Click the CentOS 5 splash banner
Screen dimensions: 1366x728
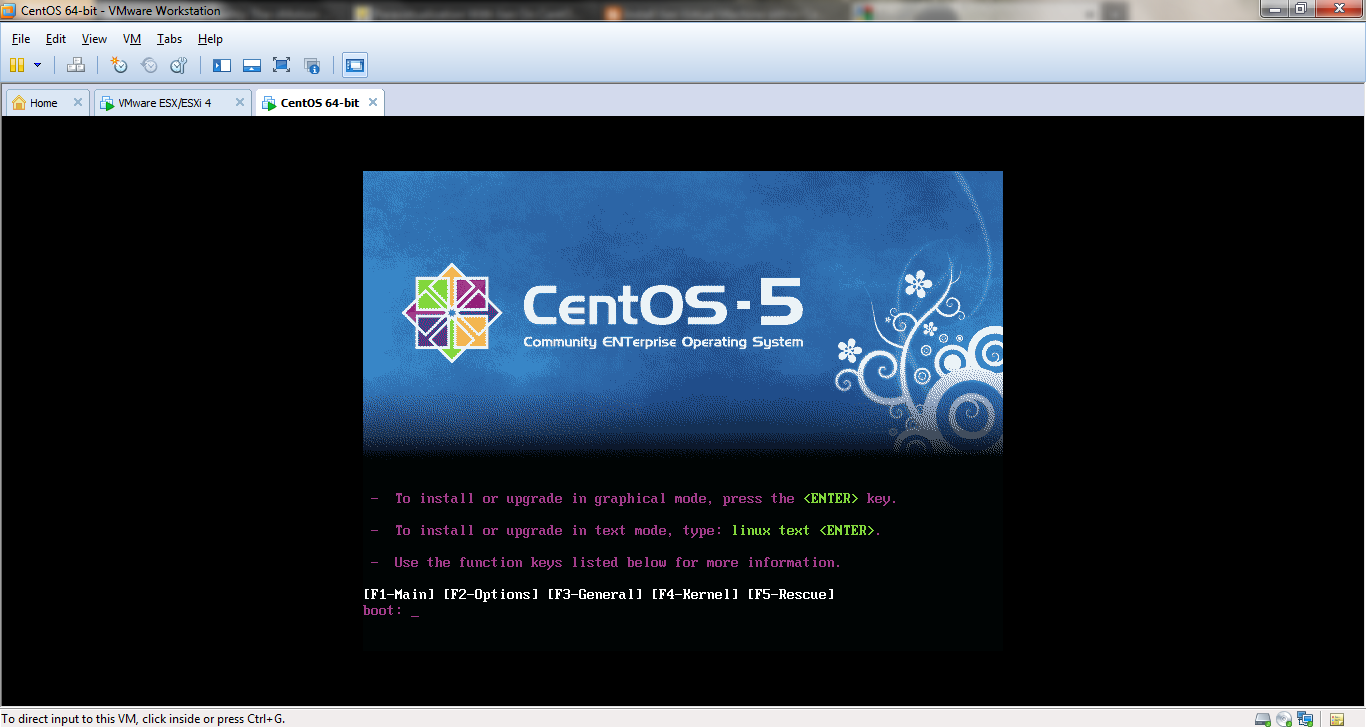(682, 313)
